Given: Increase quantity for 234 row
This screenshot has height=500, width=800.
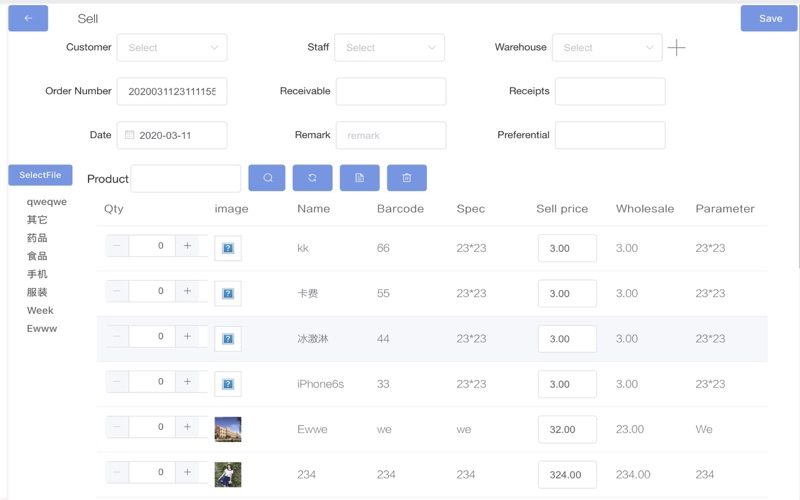Looking at the screenshot, I should 187,472.
